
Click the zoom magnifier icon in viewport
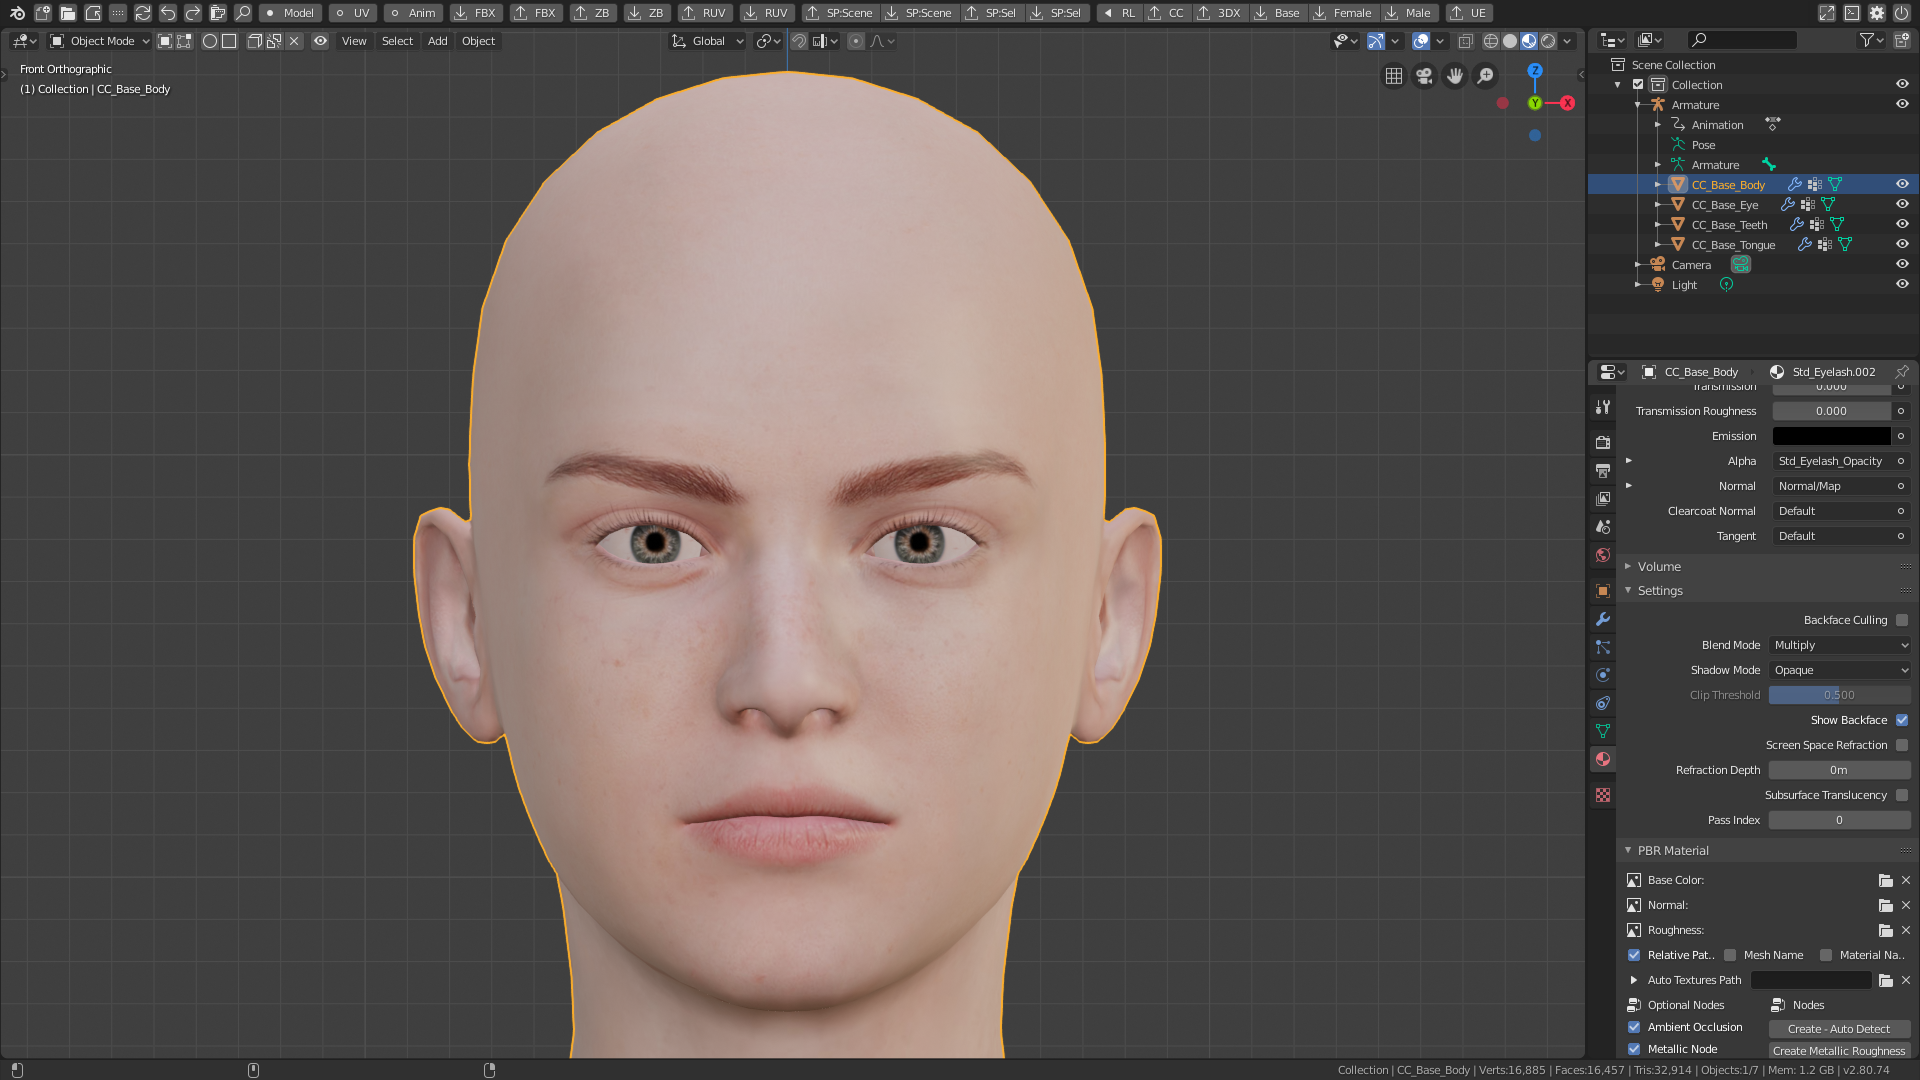pyautogui.click(x=1486, y=76)
